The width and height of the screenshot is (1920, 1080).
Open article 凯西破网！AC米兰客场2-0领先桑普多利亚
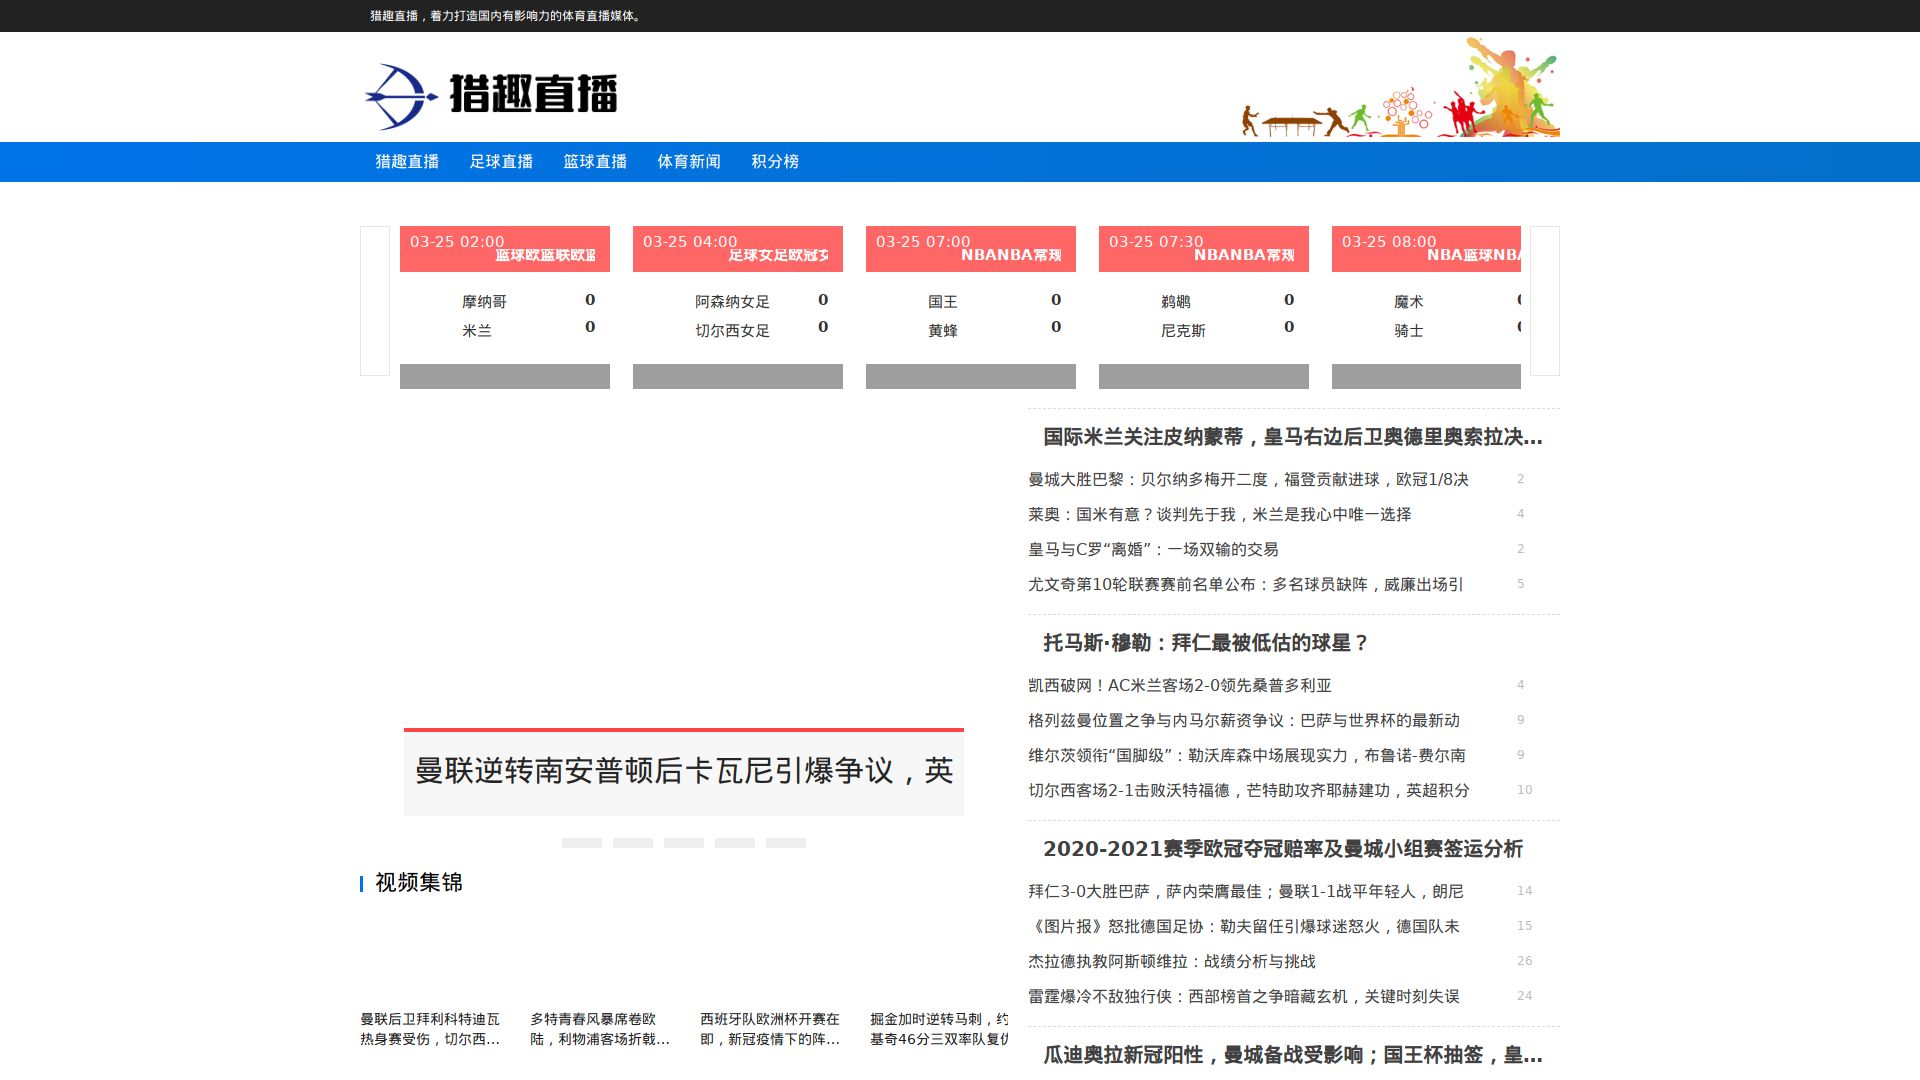tap(1180, 685)
